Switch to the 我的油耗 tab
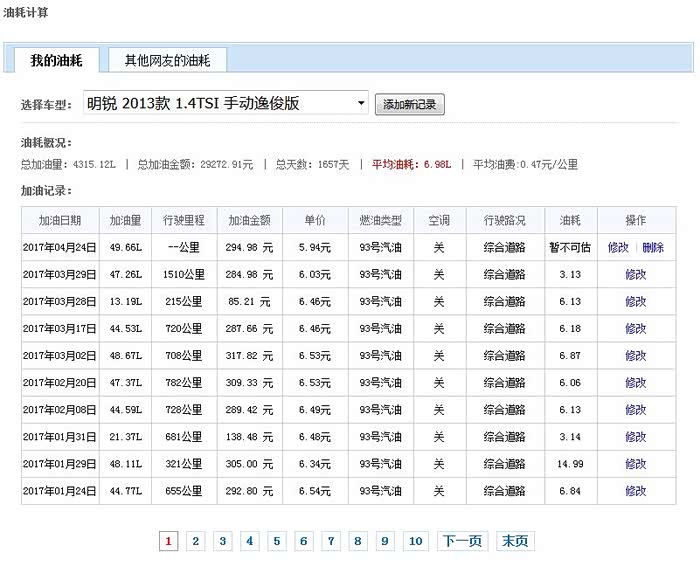 point(56,60)
